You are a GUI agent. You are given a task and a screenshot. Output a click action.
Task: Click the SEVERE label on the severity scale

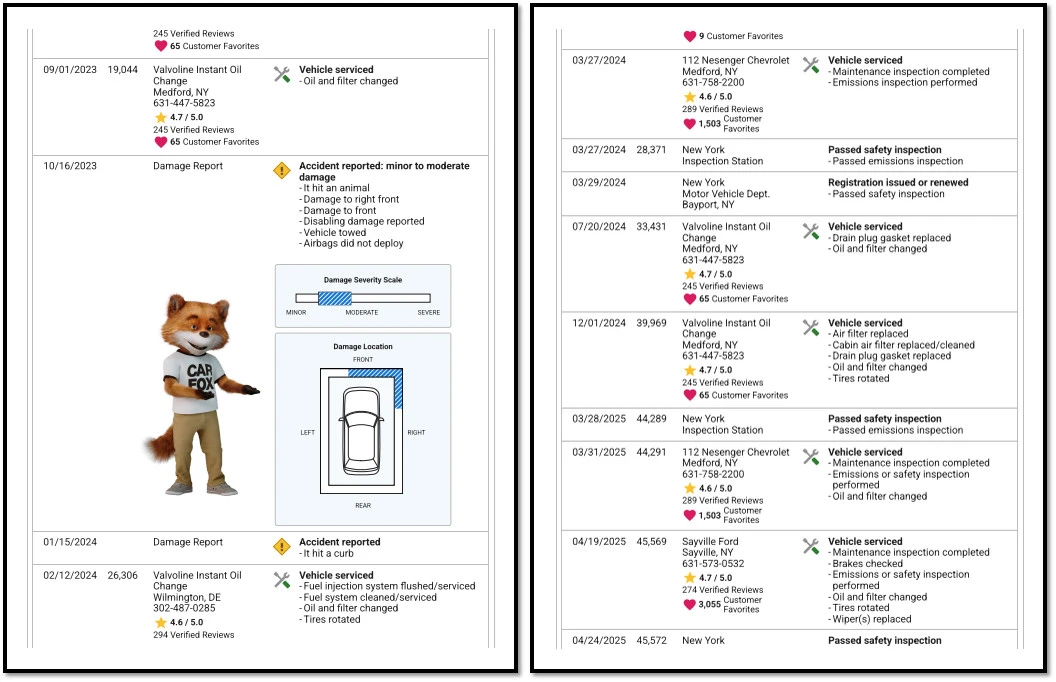click(428, 312)
